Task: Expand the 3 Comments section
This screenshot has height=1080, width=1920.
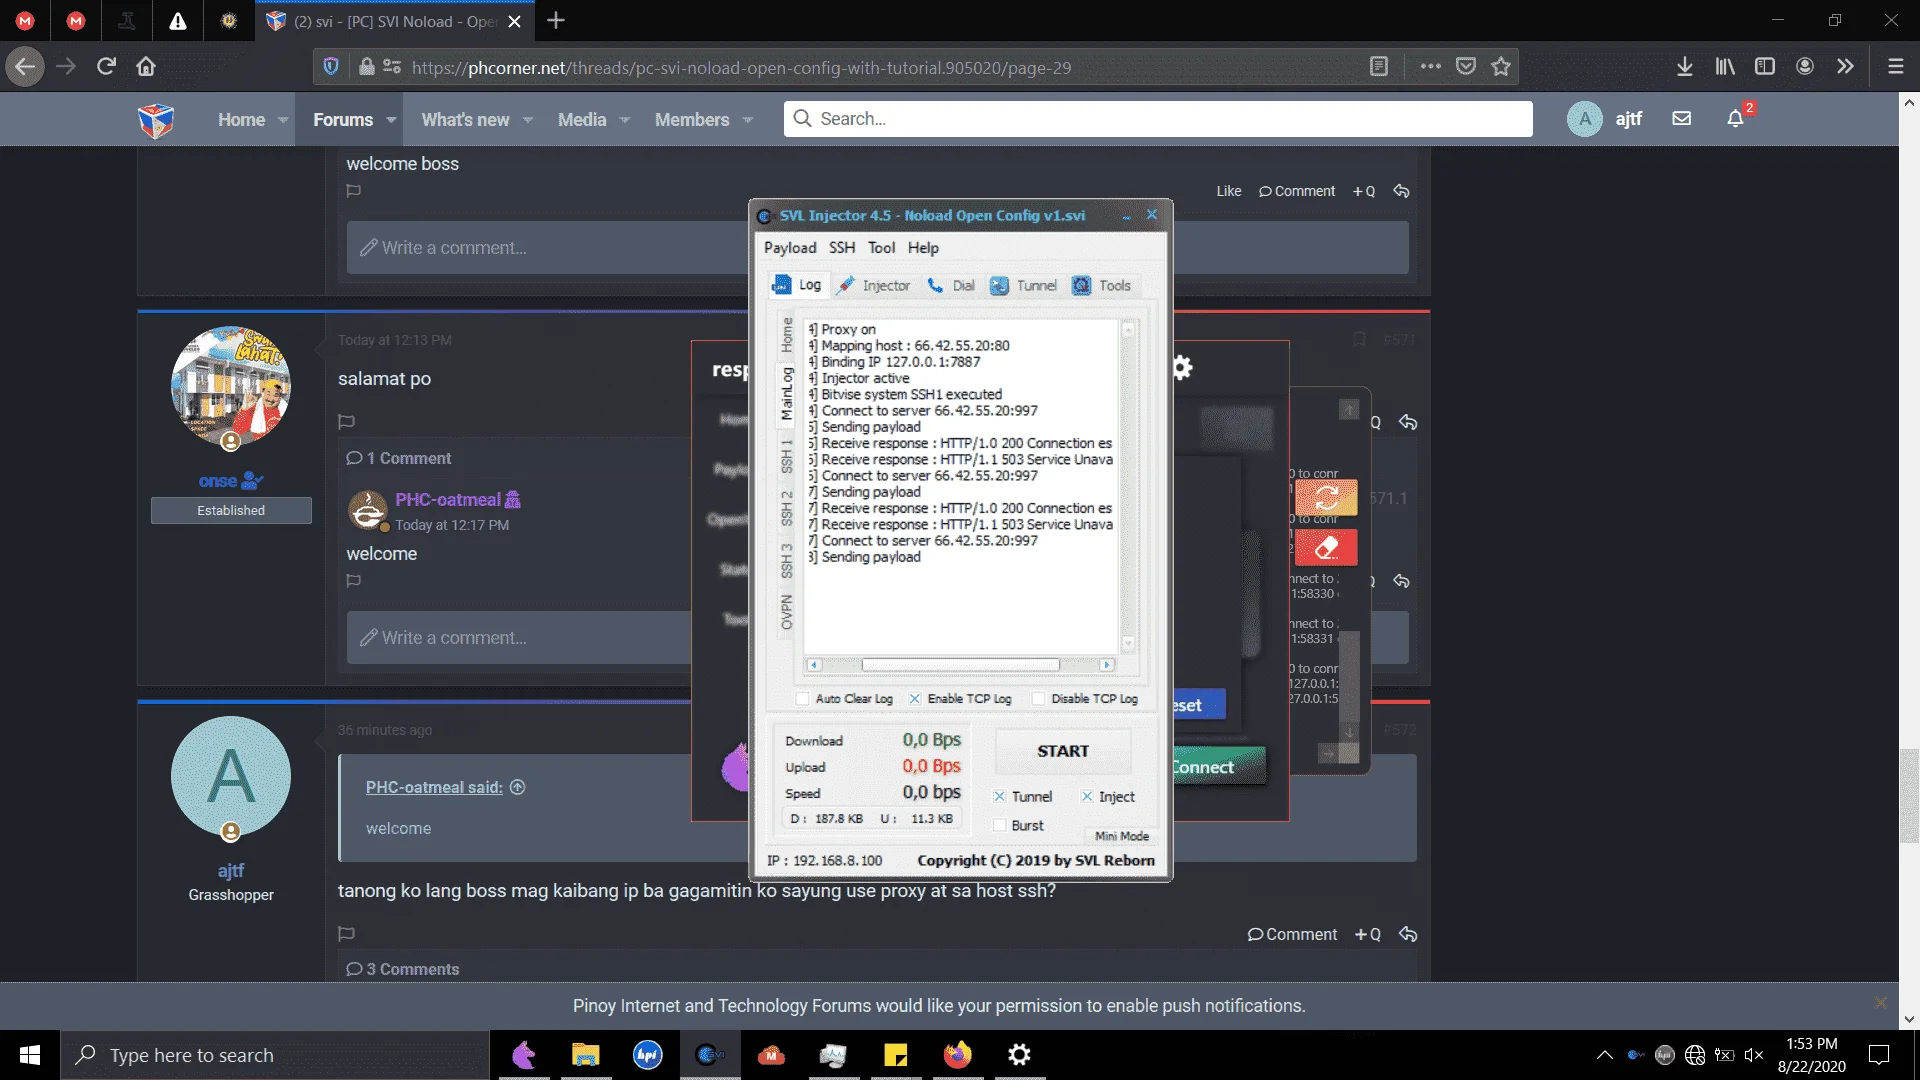Action: [x=403, y=969]
